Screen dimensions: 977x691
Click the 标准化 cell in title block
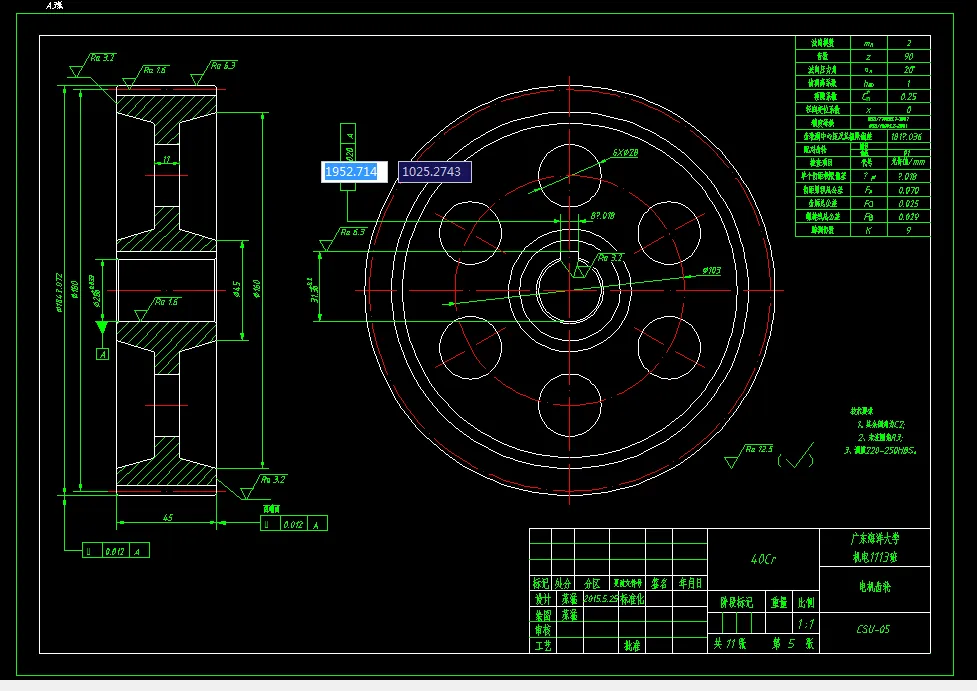point(632,599)
